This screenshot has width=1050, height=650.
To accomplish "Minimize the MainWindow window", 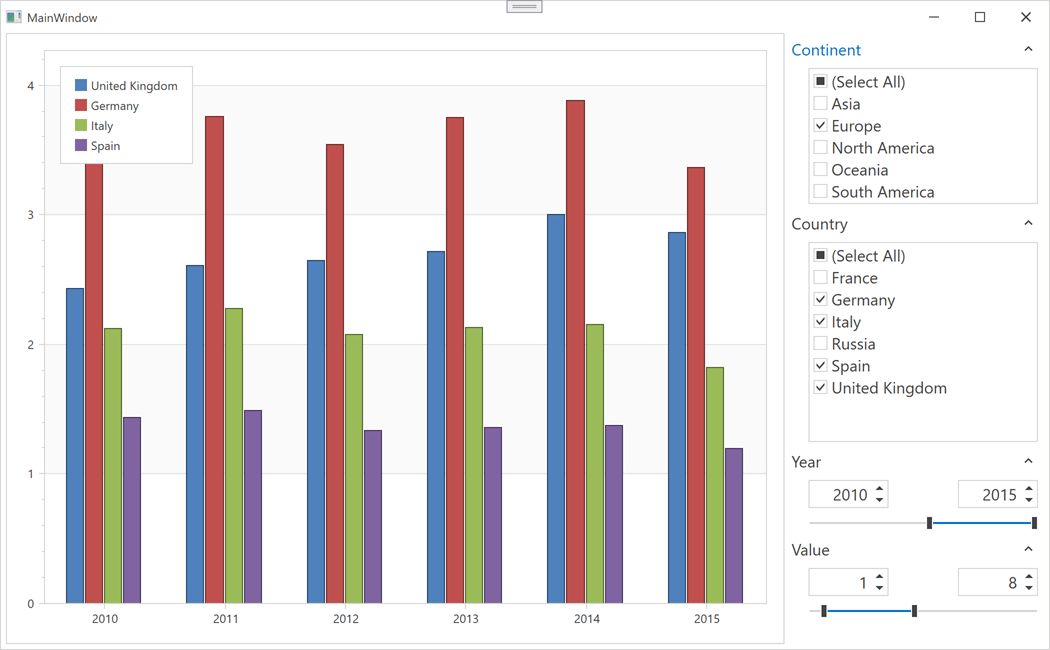I will pyautogui.click(x=934, y=17).
